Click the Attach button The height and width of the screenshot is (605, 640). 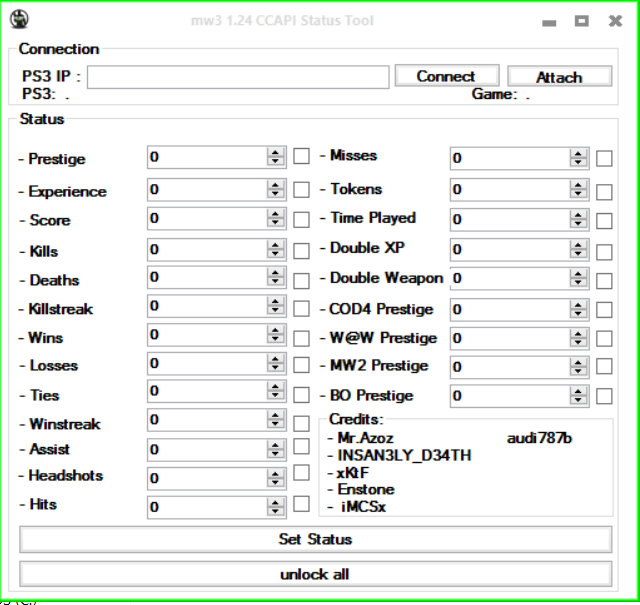point(560,77)
